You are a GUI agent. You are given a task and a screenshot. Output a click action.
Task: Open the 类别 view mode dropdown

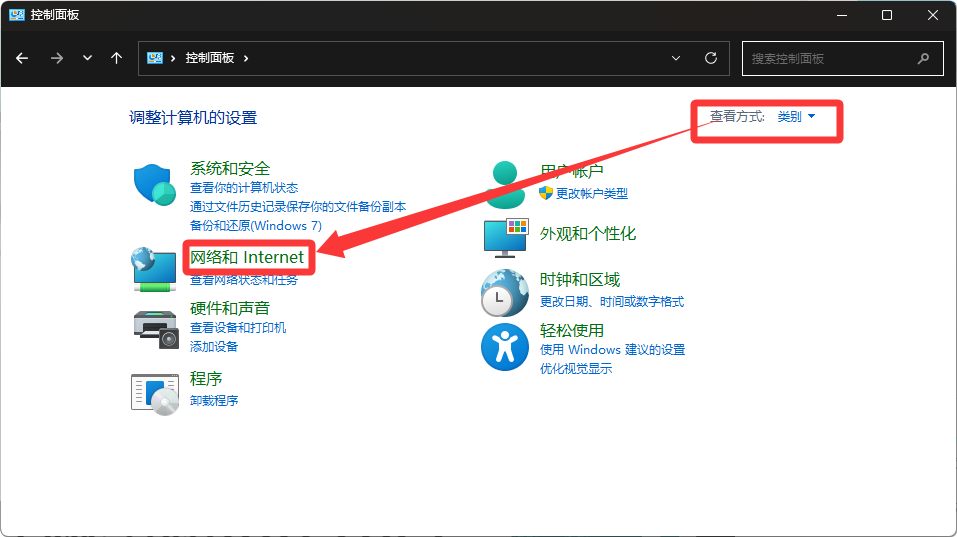click(796, 117)
